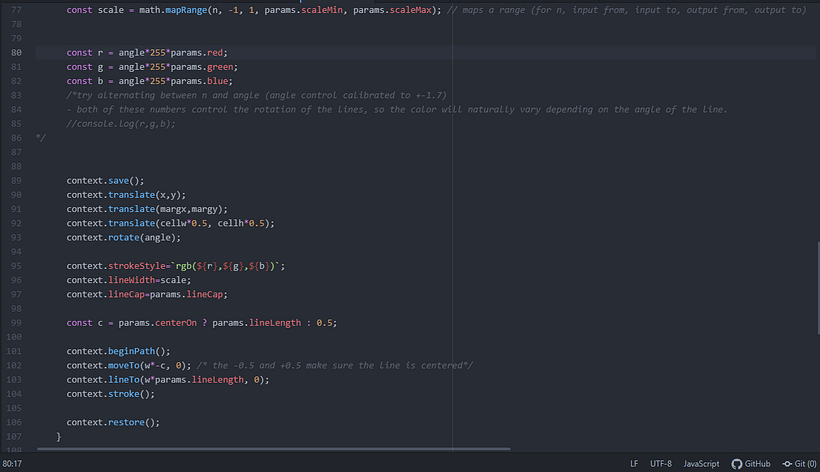Click the GitHub octocat icon in status bar

737,464
